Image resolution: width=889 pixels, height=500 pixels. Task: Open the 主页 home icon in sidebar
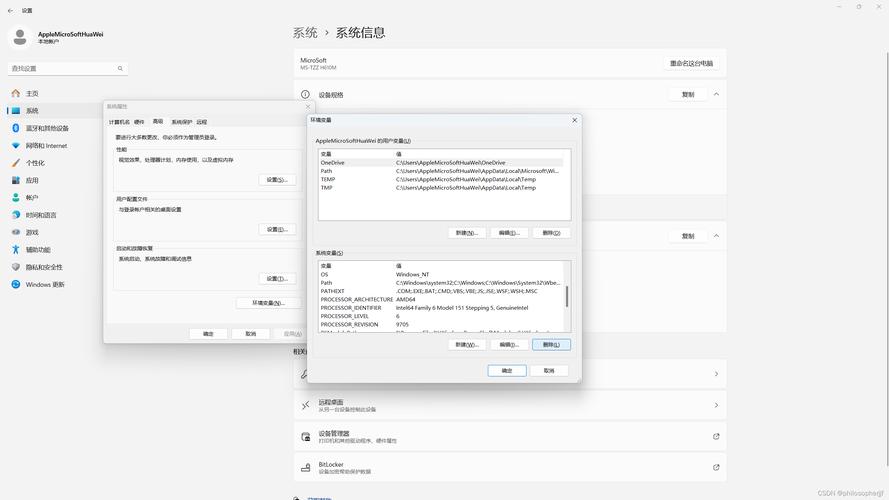16,94
